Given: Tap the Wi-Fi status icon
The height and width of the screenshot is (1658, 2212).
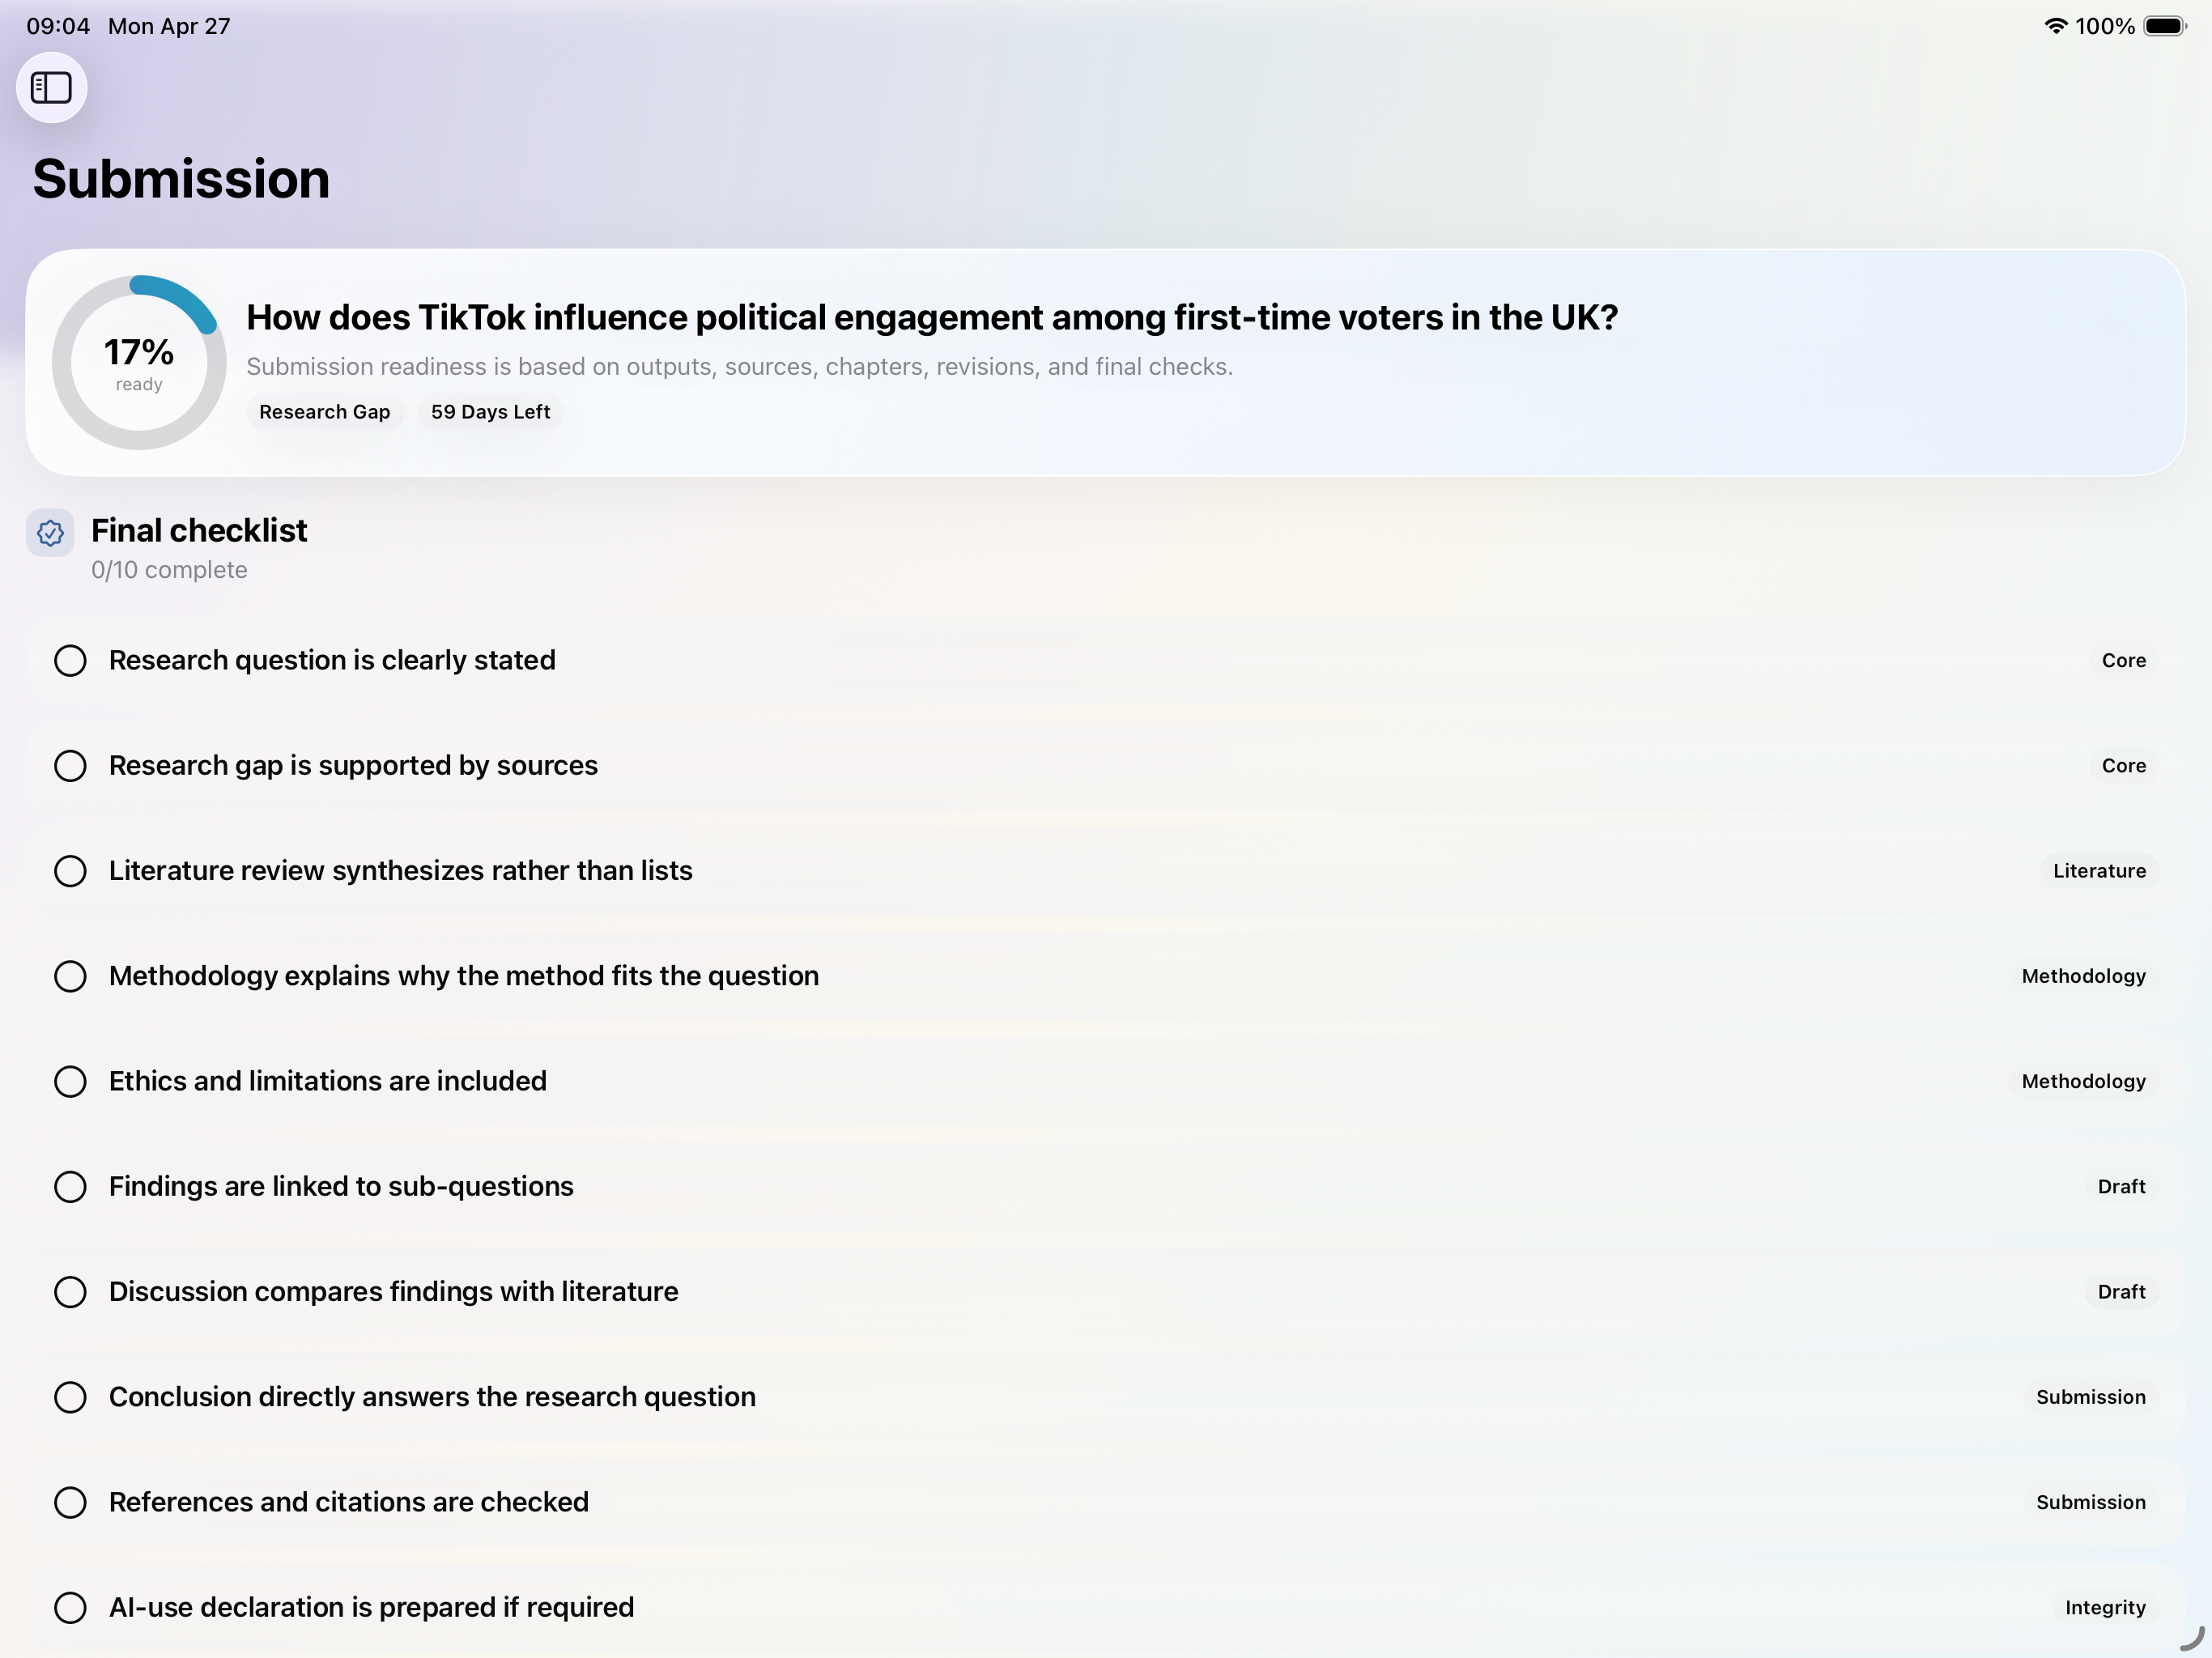Looking at the screenshot, I should click(x=2055, y=26).
